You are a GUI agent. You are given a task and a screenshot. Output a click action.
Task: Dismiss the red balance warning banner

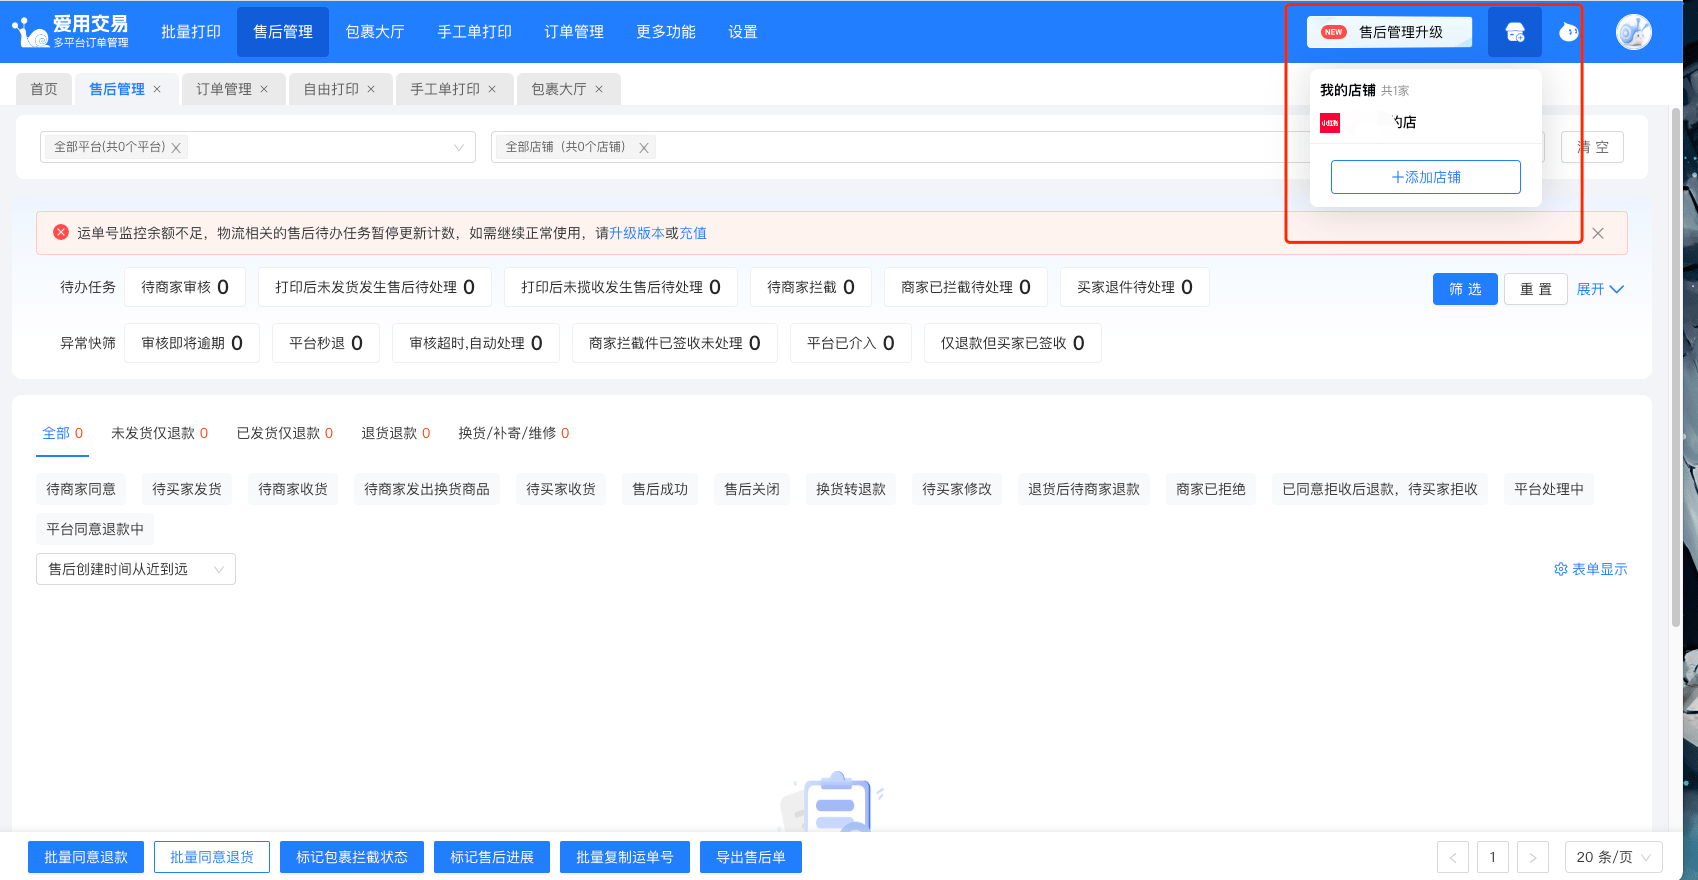click(1598, 233)
